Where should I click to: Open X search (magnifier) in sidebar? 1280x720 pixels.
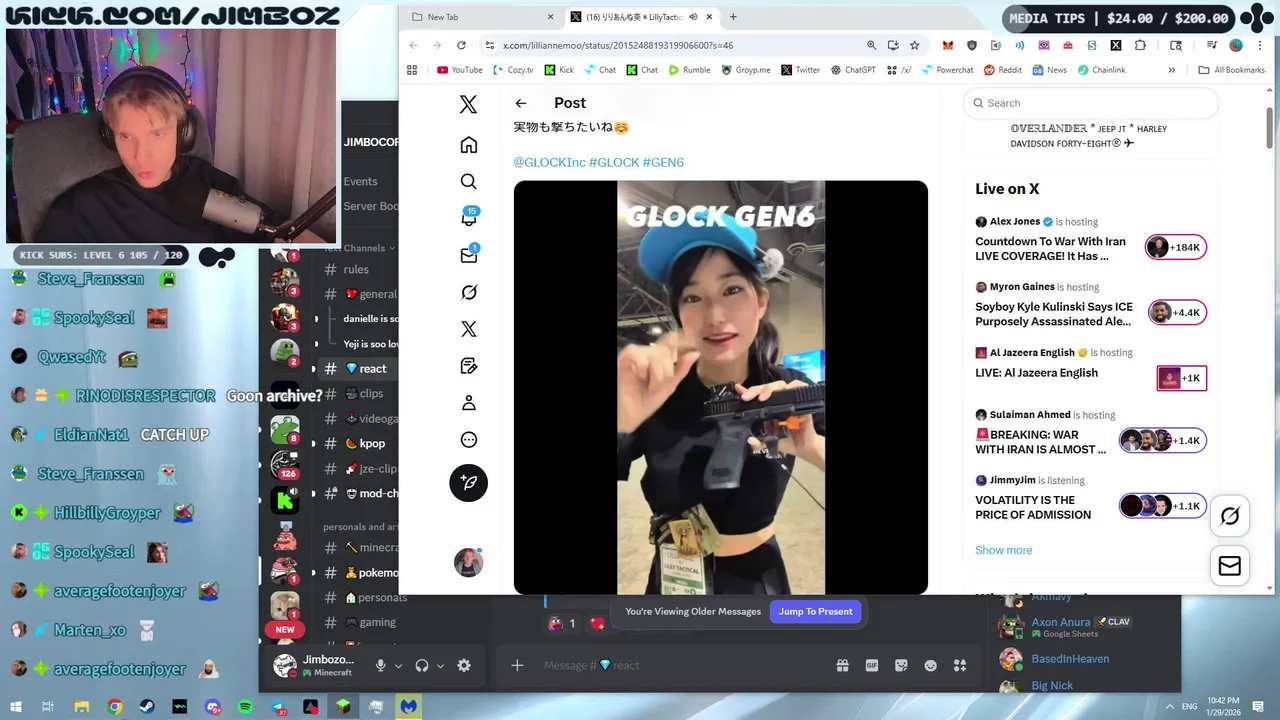[468, 181]
